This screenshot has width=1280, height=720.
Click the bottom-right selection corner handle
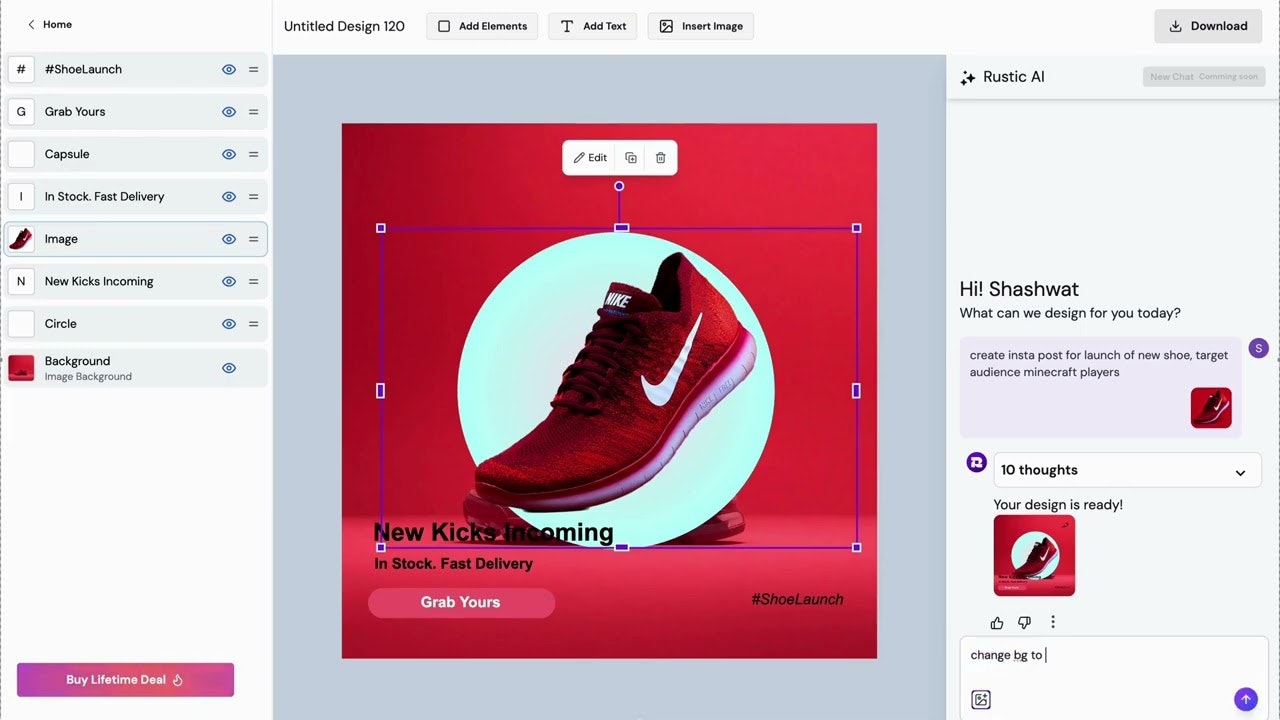(x=857, y=548)
